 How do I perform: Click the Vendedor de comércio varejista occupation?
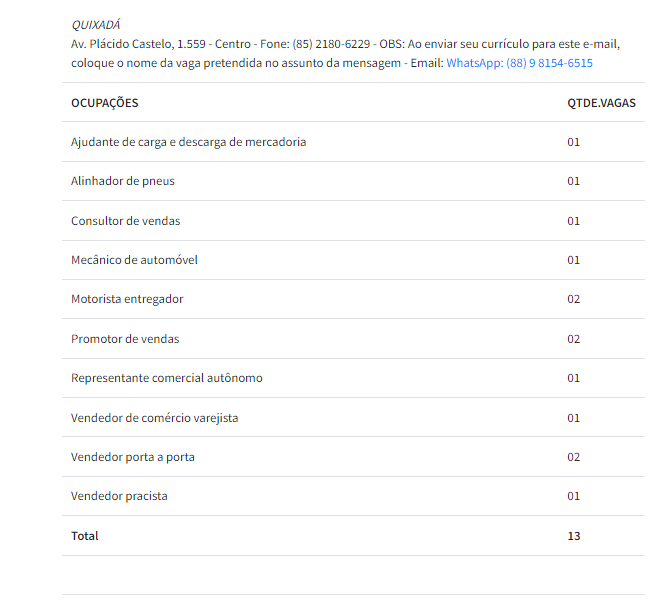(154, 418)
